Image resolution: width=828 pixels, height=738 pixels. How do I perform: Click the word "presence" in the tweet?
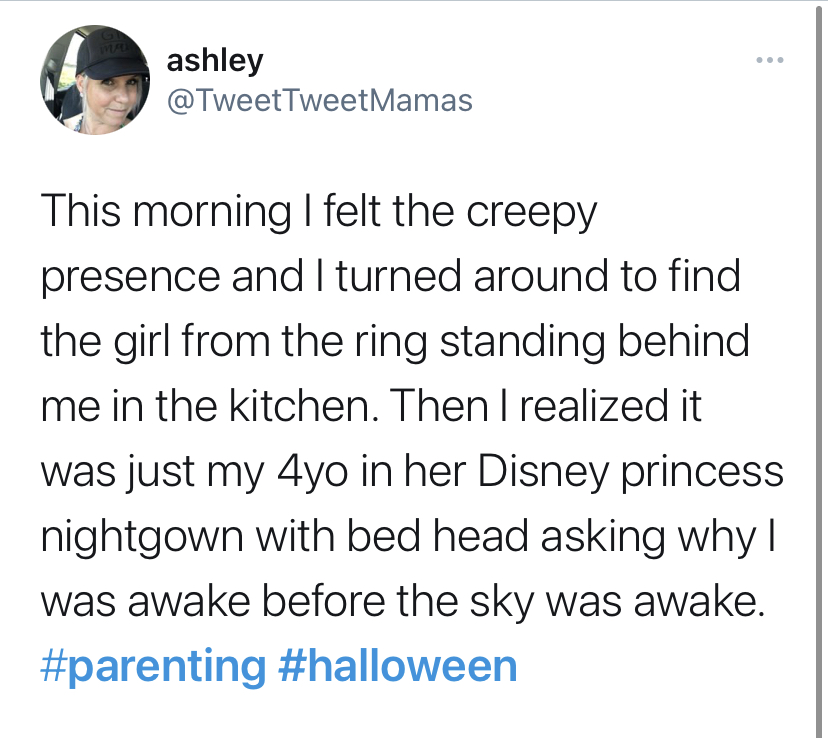[x=129, y=277]
